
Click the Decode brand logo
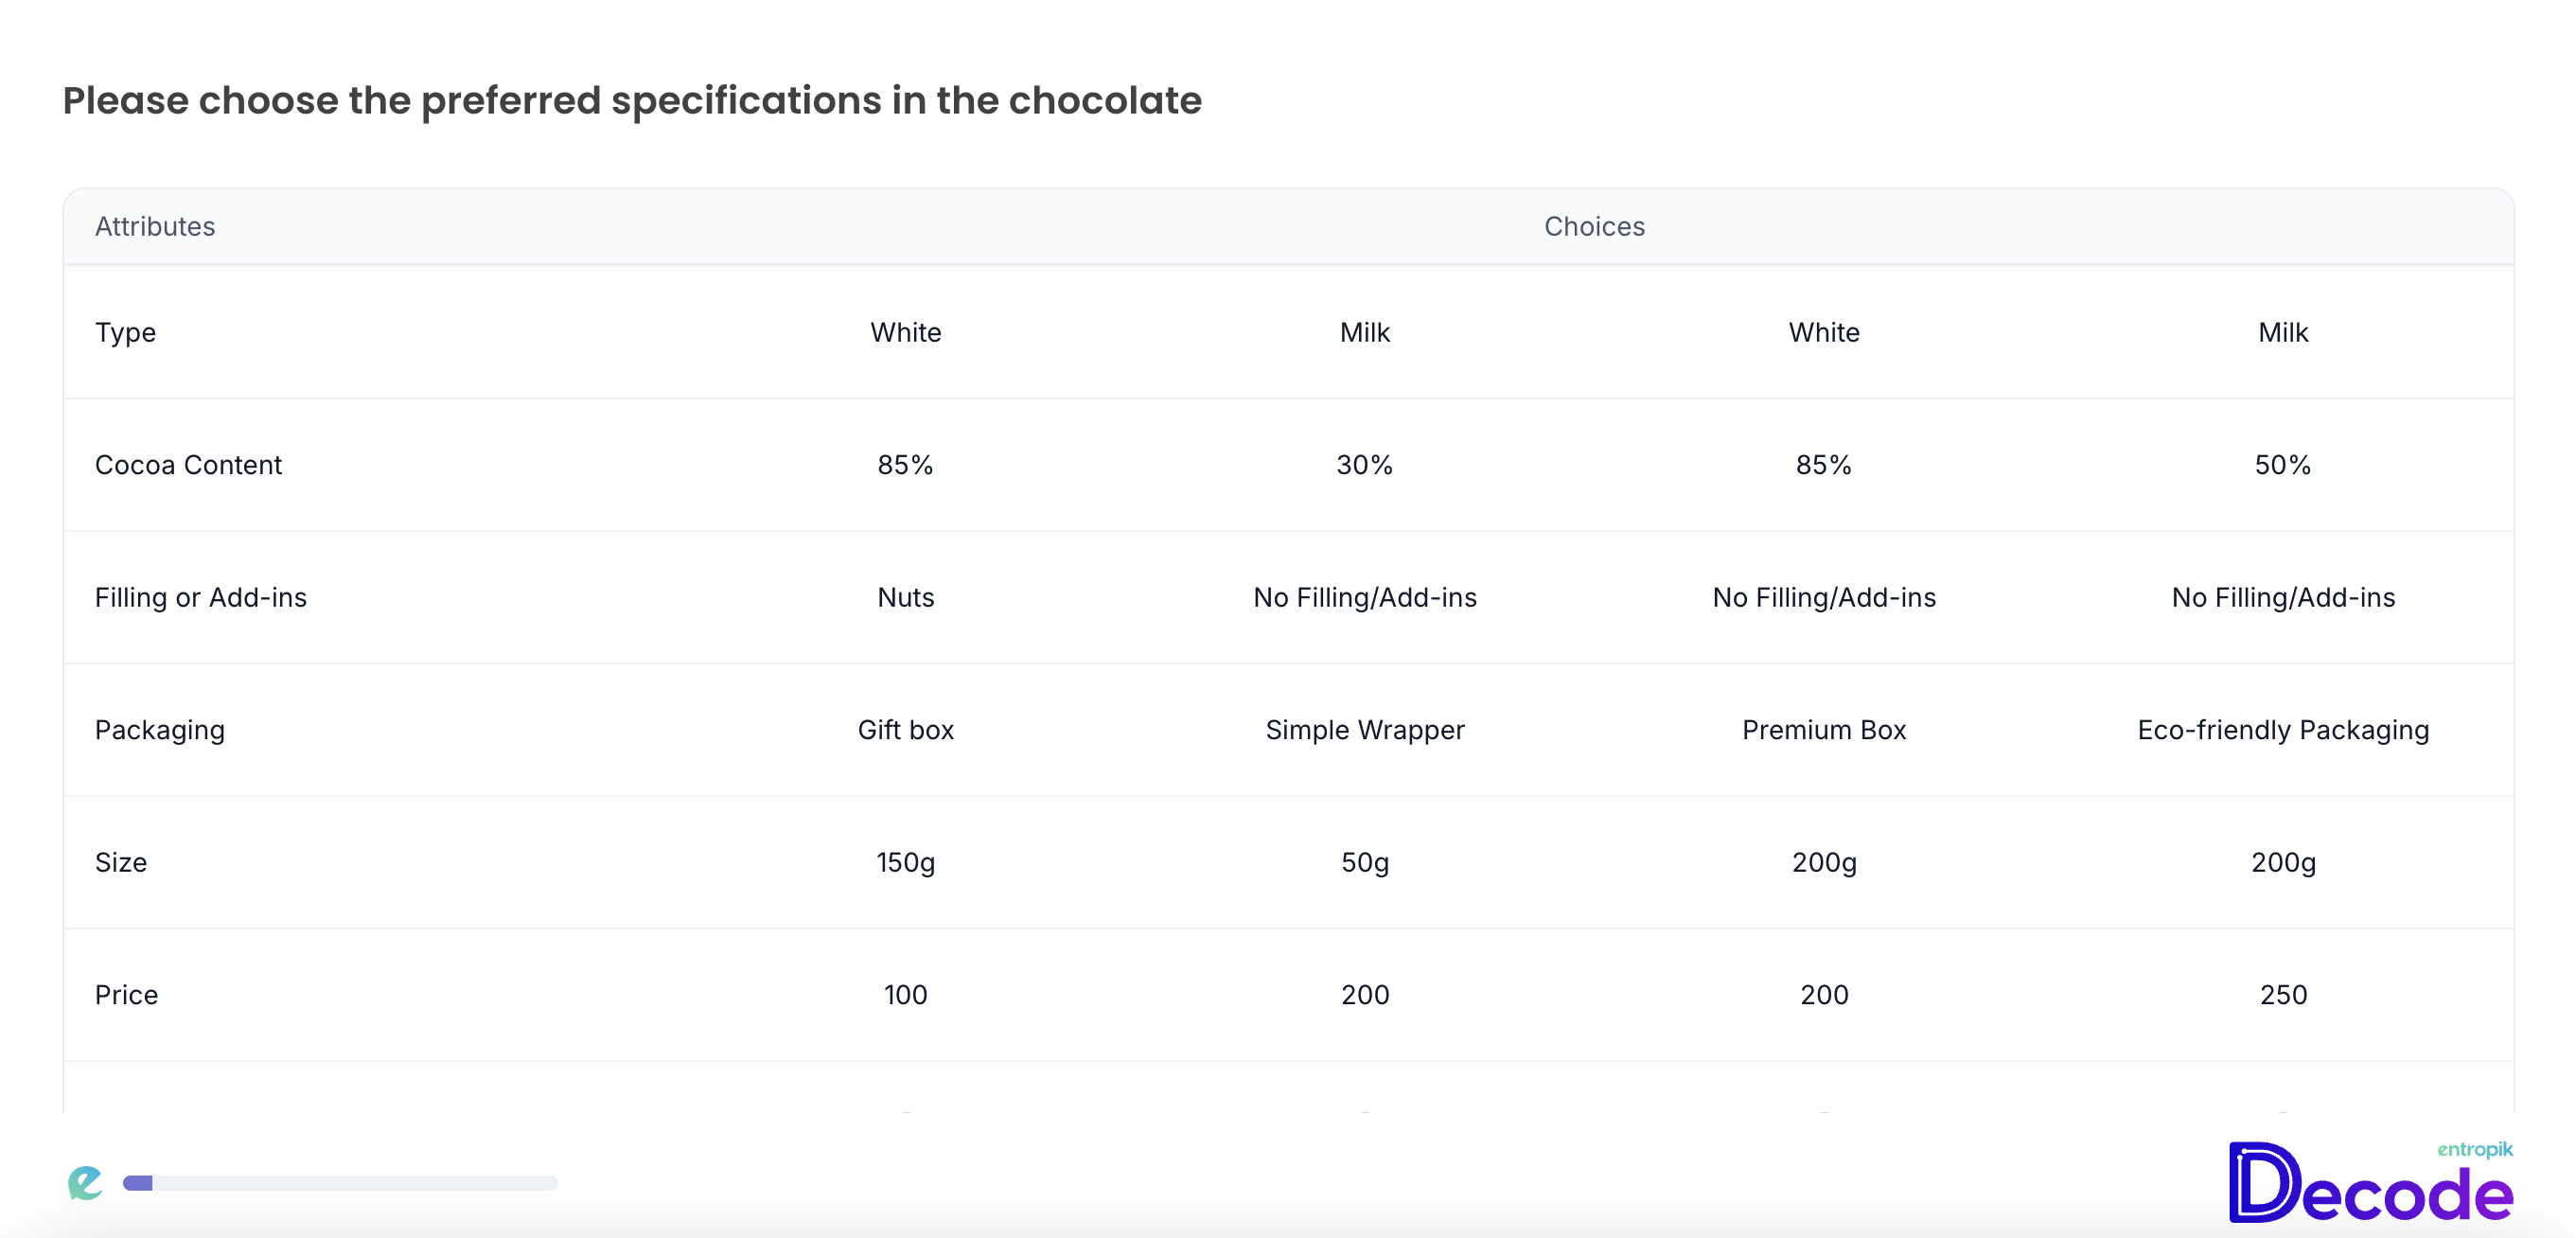pos(2370,1181)
